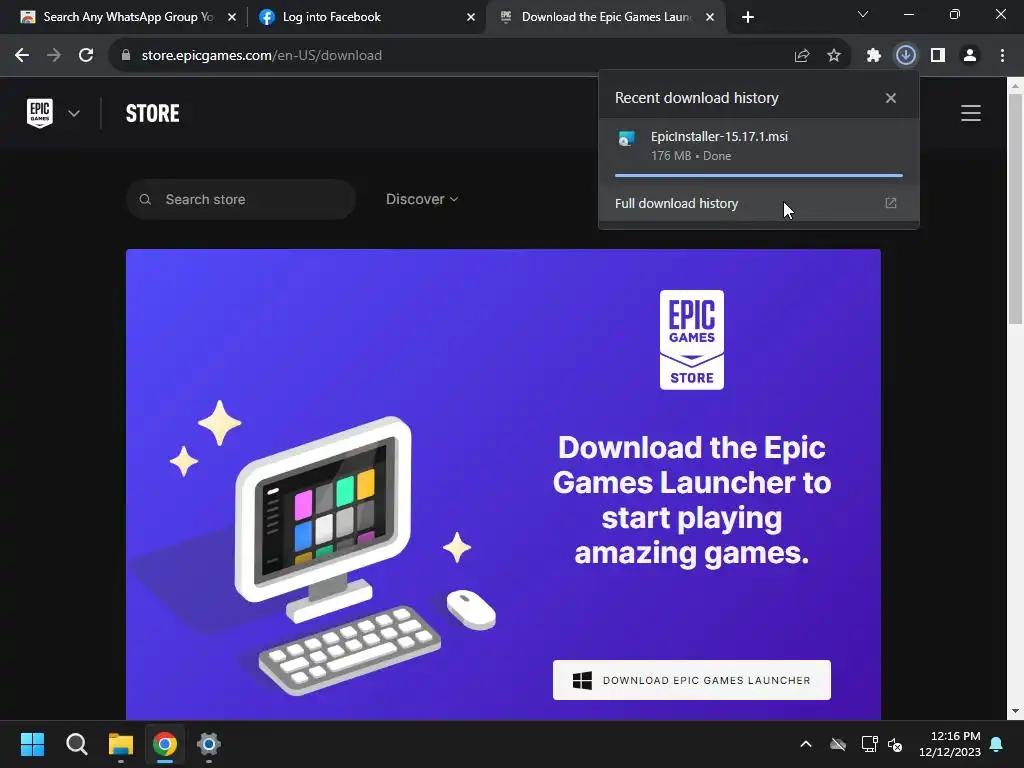Open File Explorer from taskbar
This screenshot has width=1024, height=768.
pos(121,744)
